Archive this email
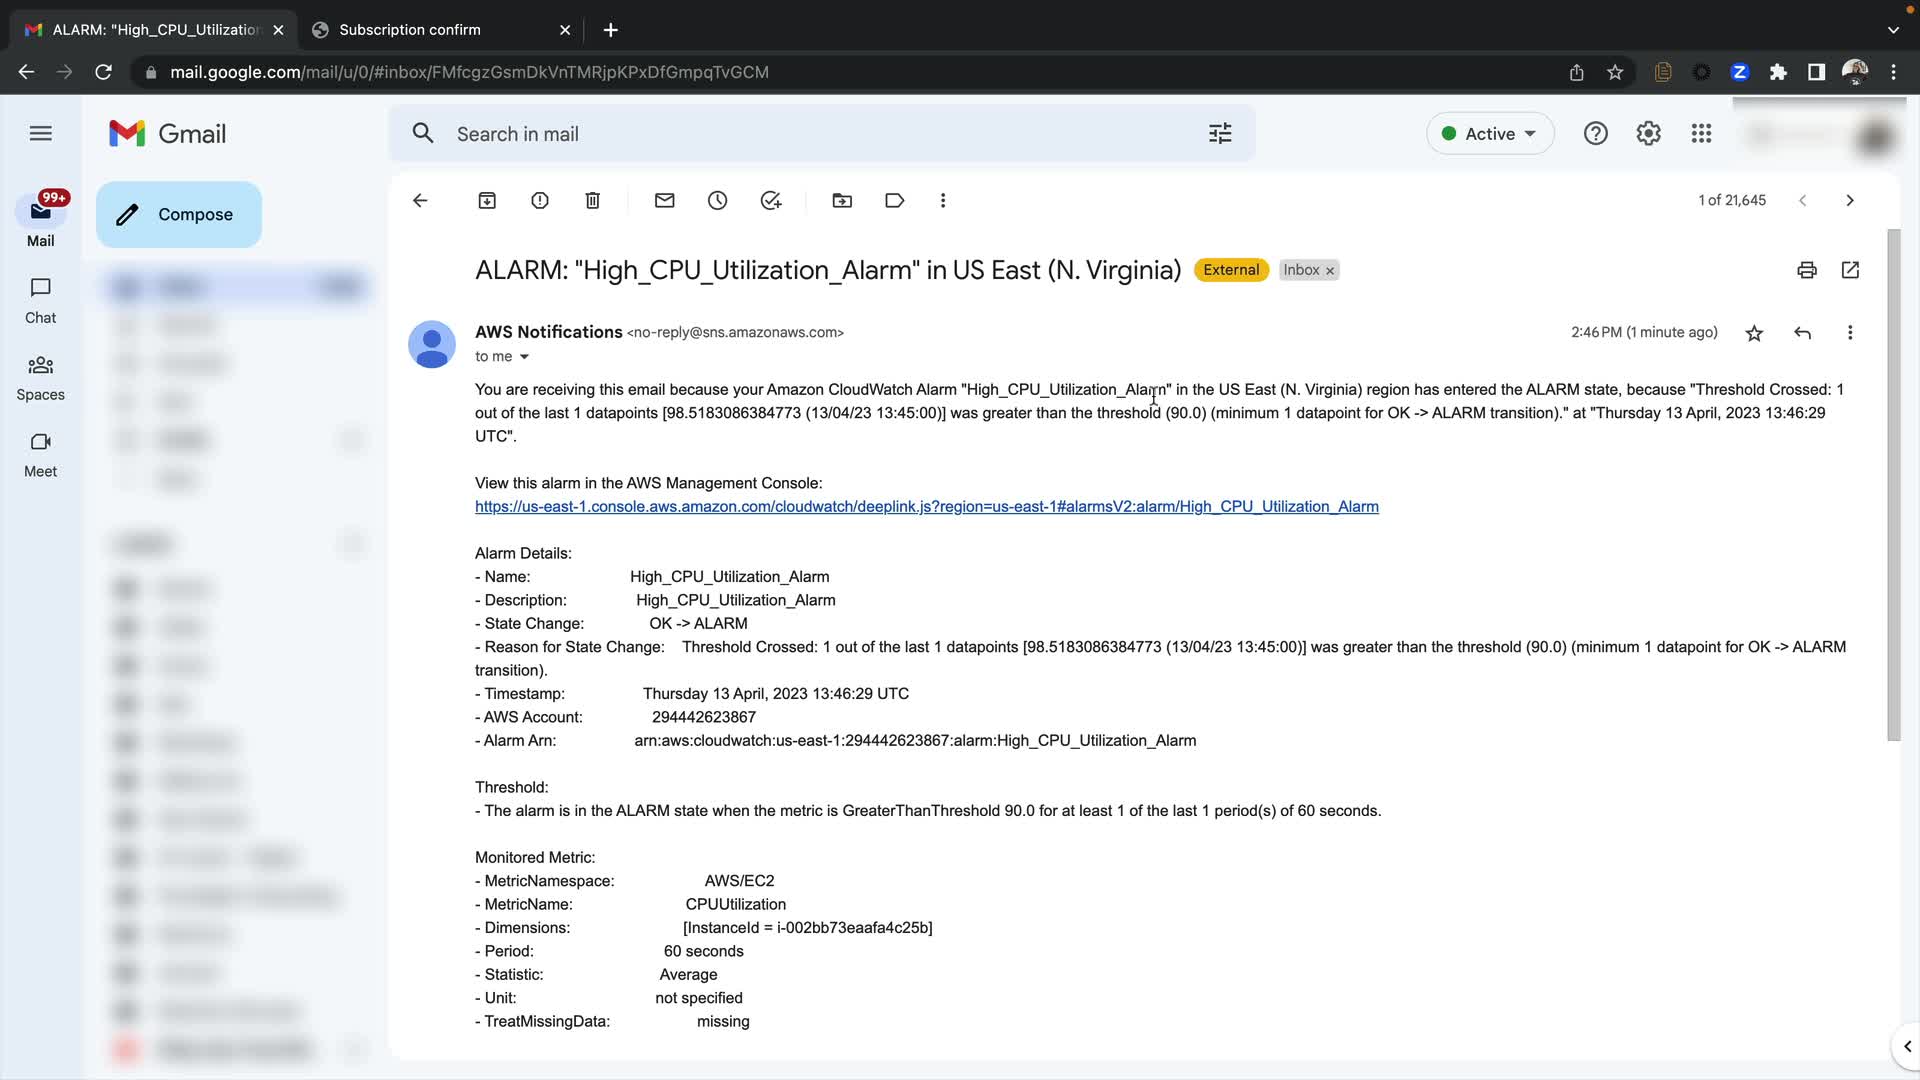The height and width of the screenshot is (1080, 1920). point(487,201)
